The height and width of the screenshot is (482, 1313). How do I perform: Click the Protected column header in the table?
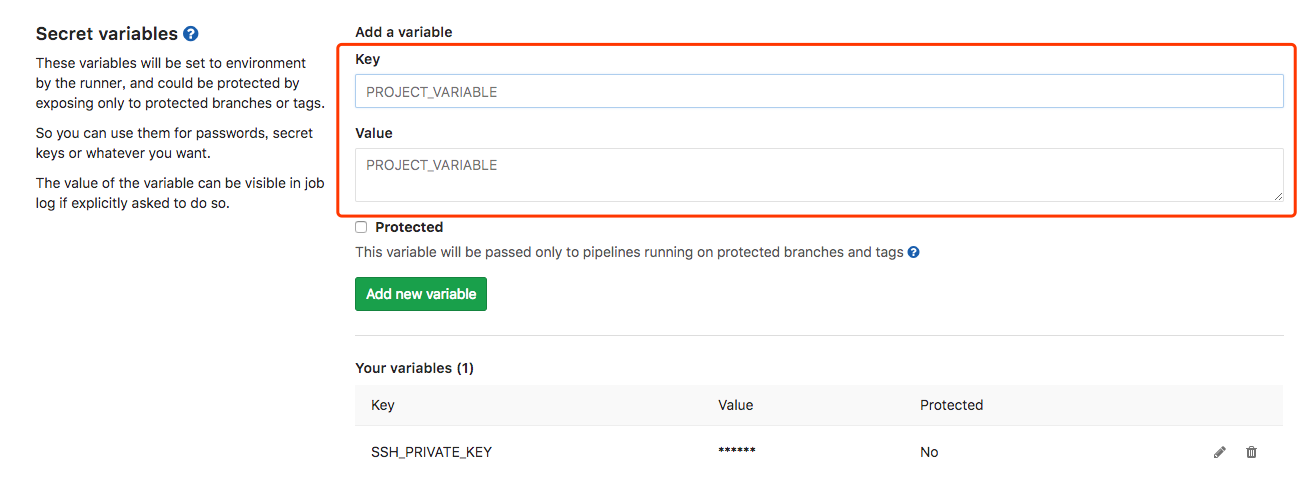coord(952,405)
